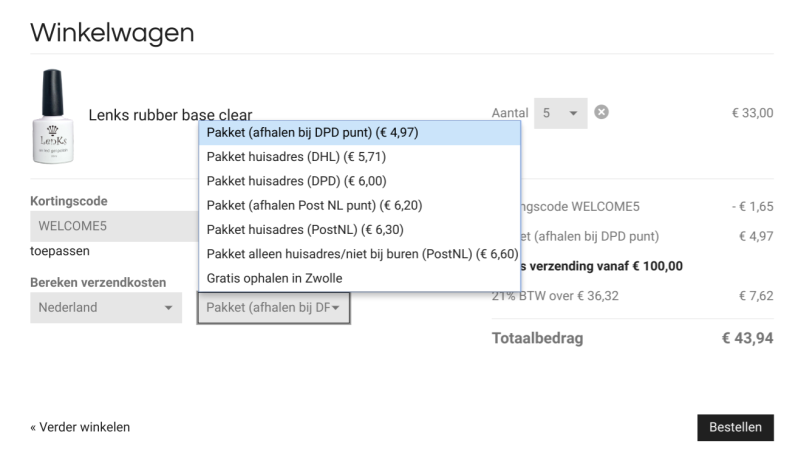Open the Nederland country dropdown
The width and height of the screenshot is (798, 460).
pyautogui.click(x=105, y=307)
